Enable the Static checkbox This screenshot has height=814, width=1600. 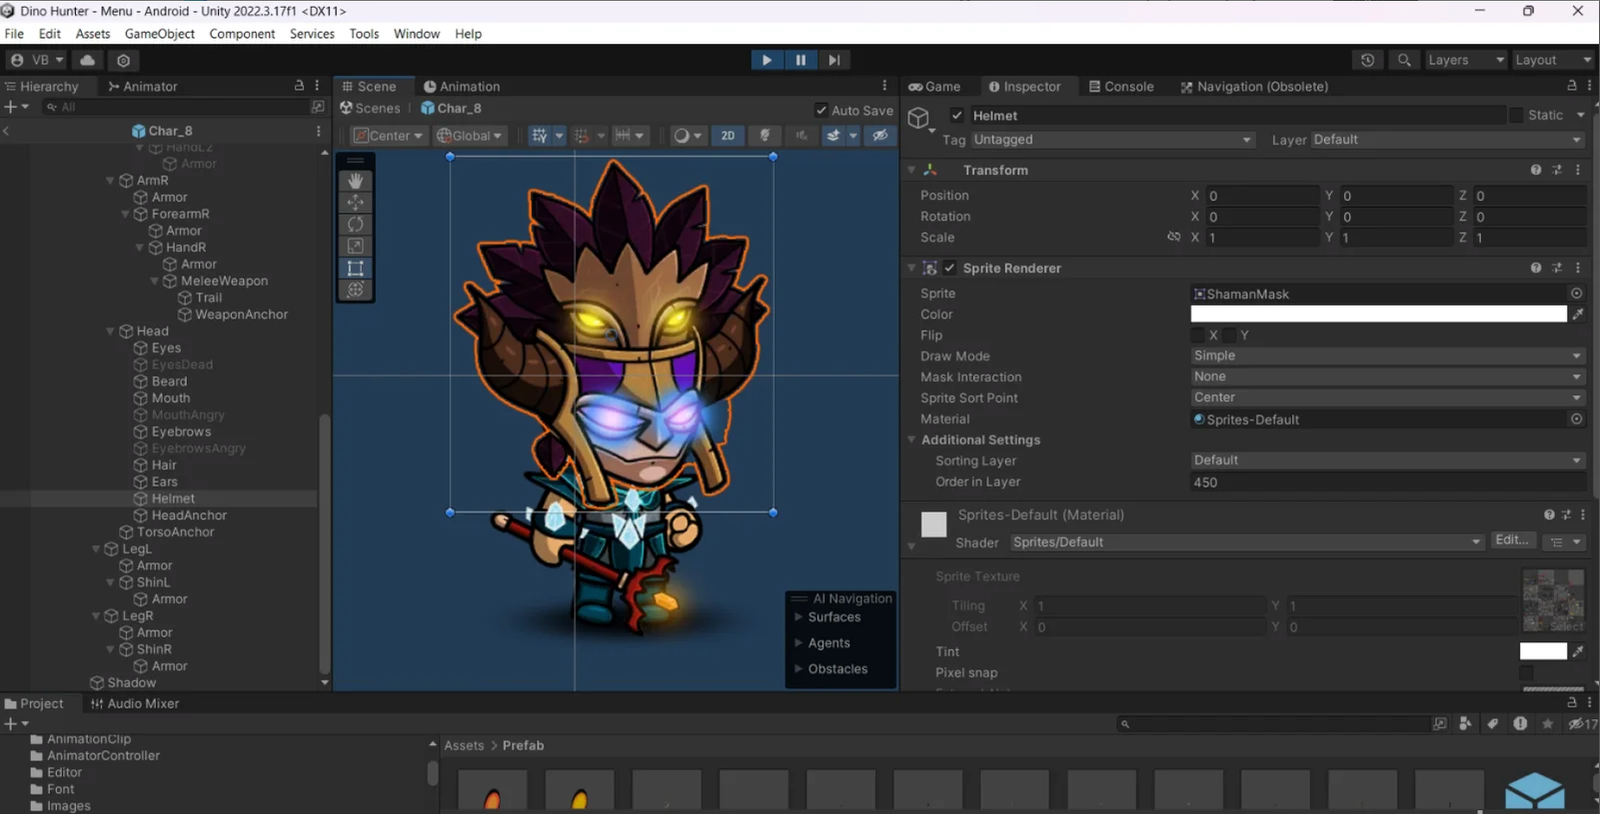1516,115
